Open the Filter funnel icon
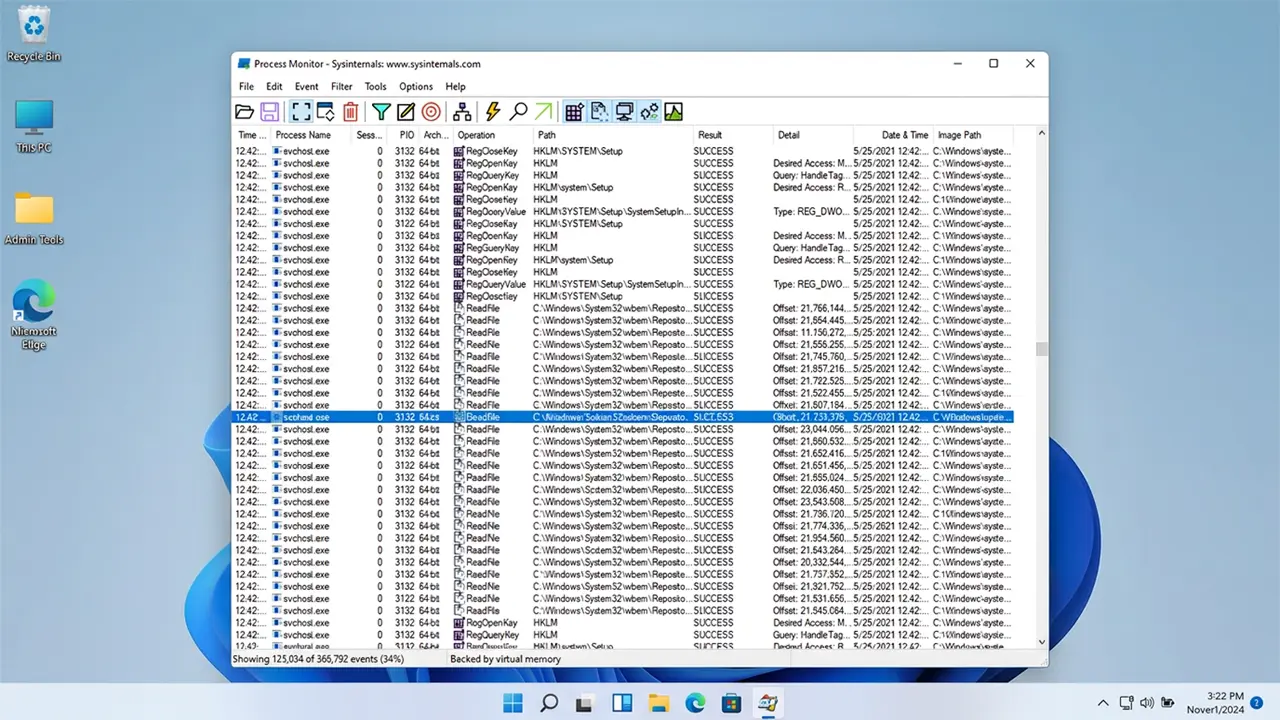1280x720 pixels. (x=381, y=112)
